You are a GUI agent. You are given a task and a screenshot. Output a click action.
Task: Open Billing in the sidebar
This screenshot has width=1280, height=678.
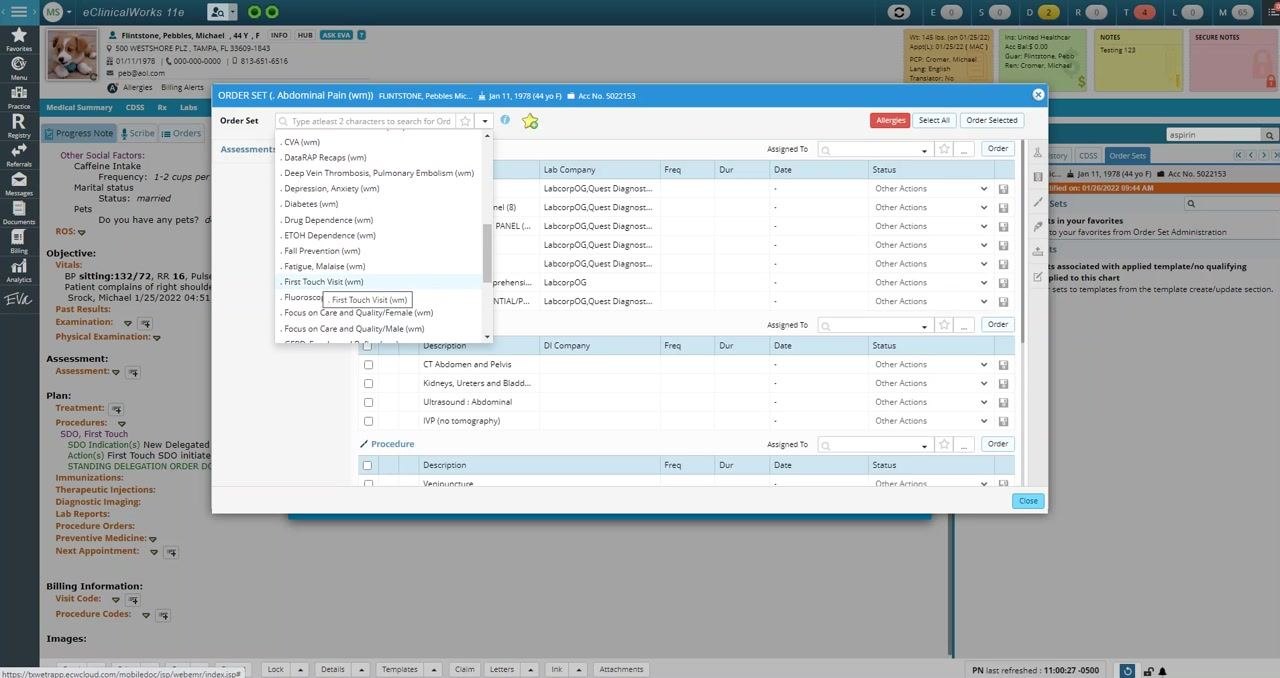tap(18, 242)
